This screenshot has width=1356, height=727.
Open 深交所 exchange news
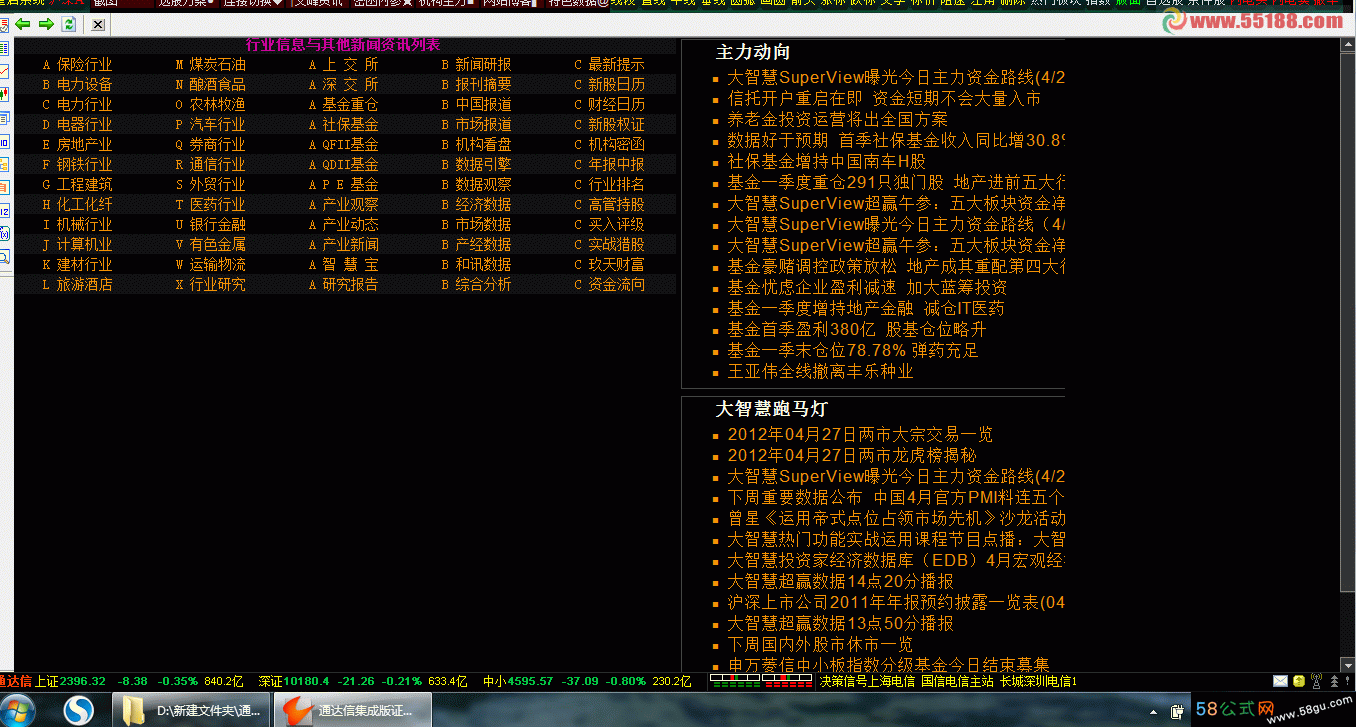click(350, 85)
